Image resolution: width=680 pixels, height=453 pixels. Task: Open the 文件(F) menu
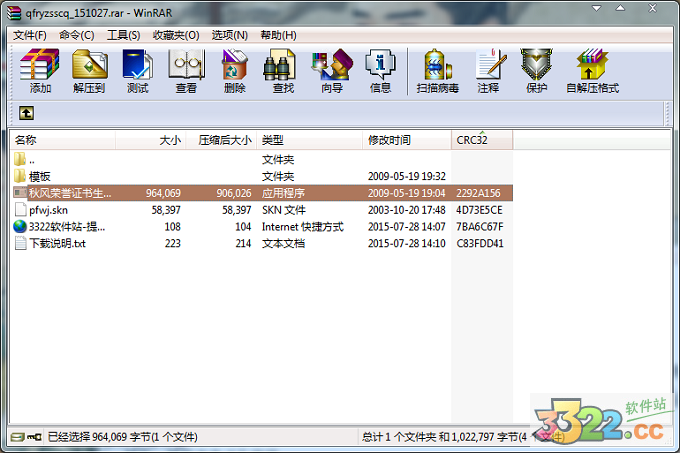[x=29, y=35]
